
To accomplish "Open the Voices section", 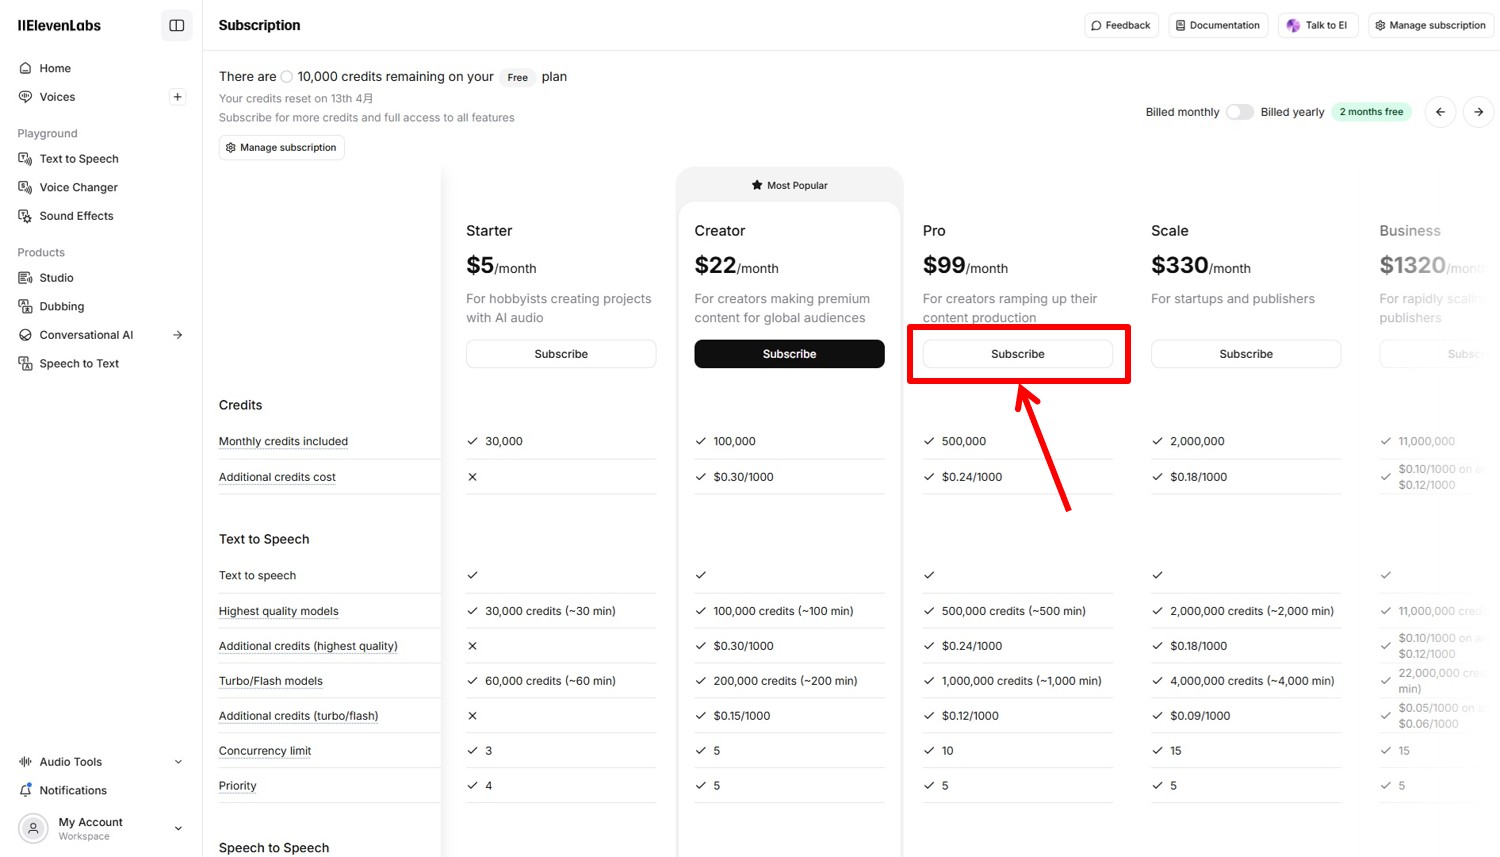I will click(x=57, y=97).
